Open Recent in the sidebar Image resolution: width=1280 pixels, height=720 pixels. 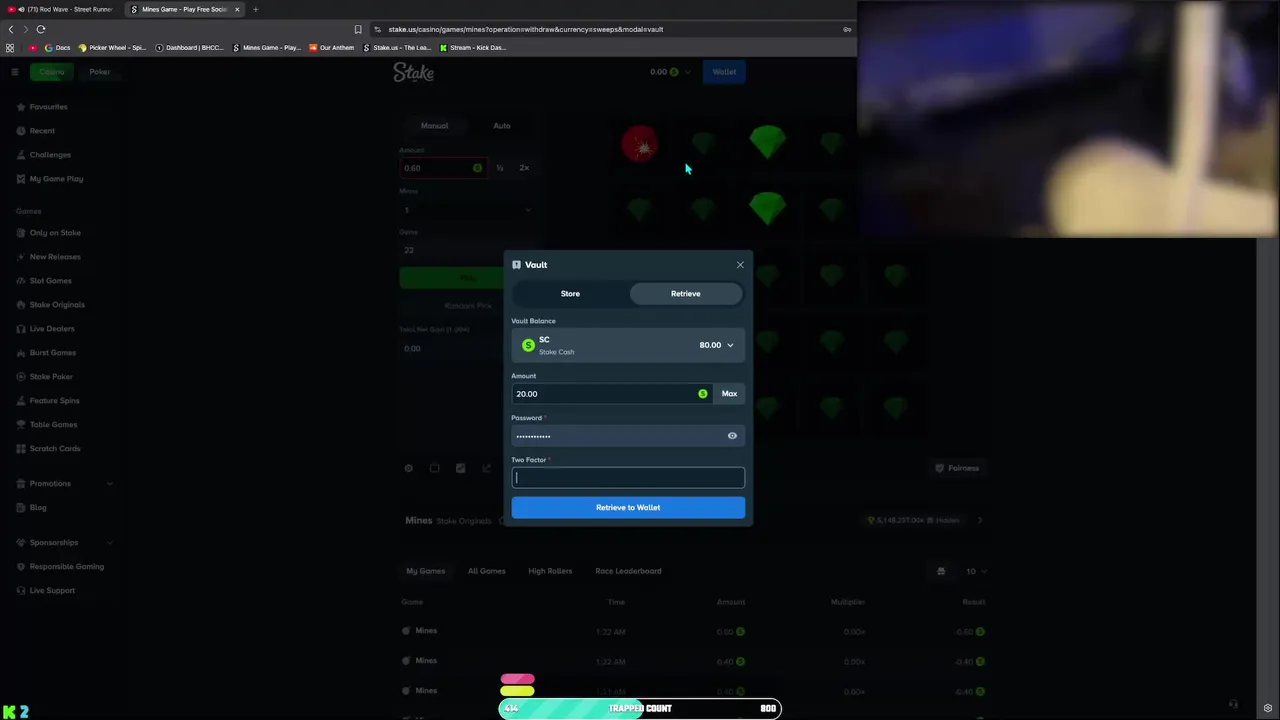pos(42,131)
